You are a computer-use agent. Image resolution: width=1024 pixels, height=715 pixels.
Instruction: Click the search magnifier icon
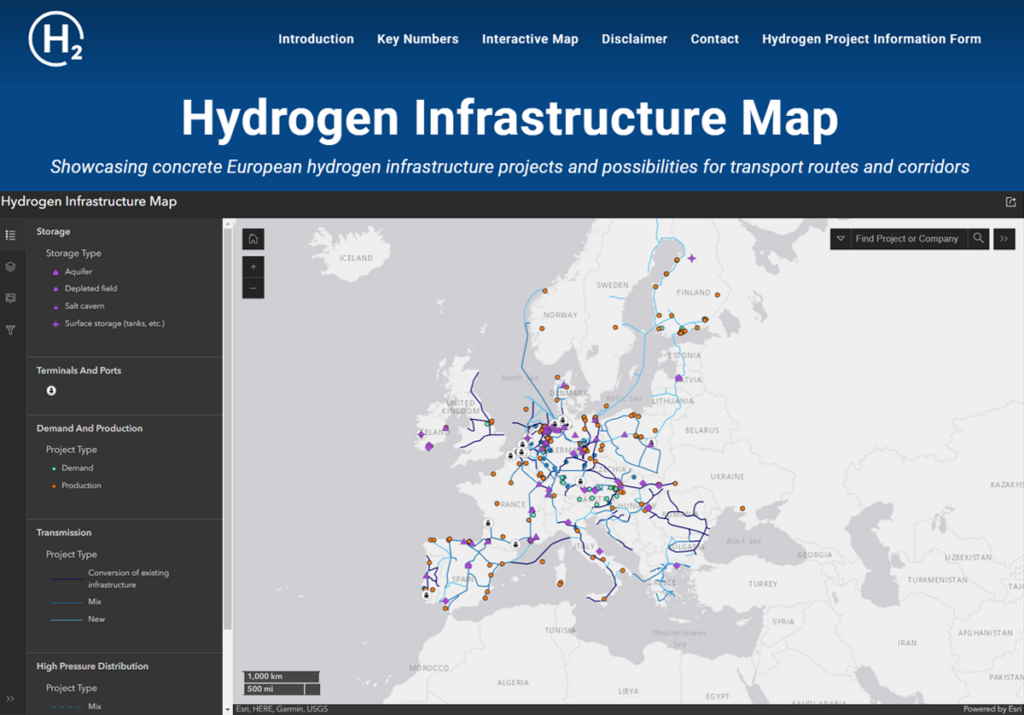coord(979,239)
